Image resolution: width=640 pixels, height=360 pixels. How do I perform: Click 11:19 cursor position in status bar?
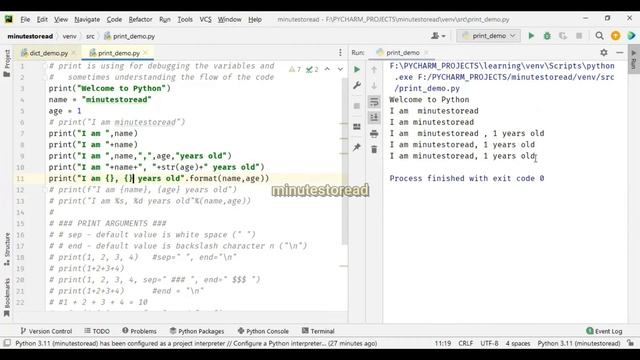pyautogui.click(x=443, y=343)
